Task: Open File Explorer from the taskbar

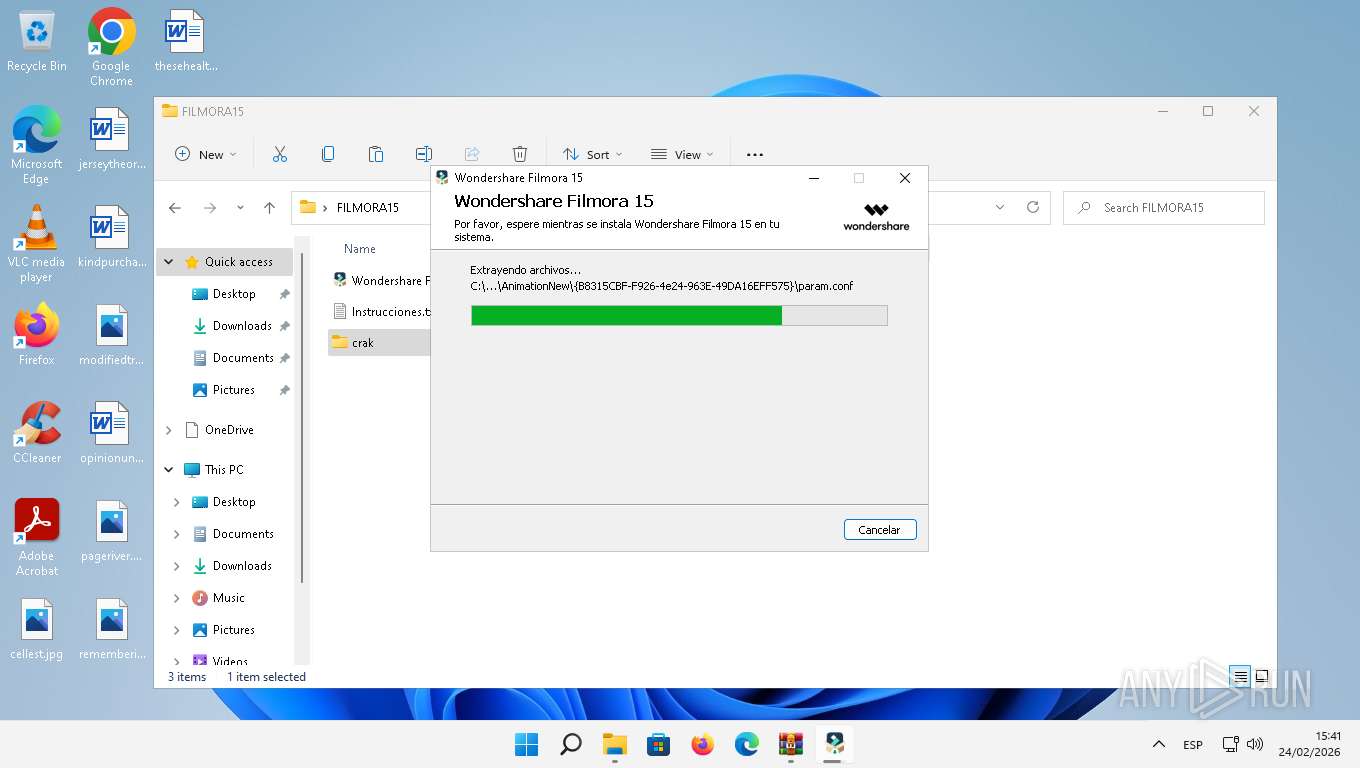Action: (x=614, y=744)
